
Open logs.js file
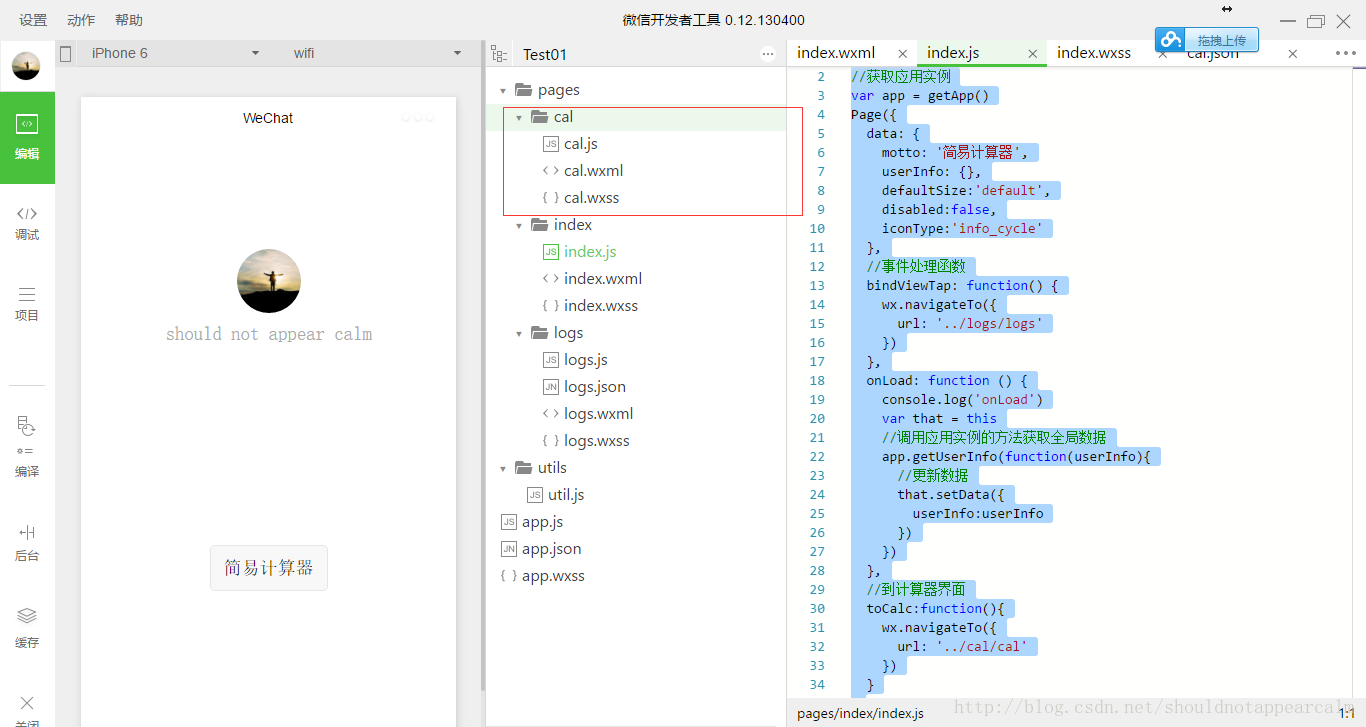tap(586, 360)
